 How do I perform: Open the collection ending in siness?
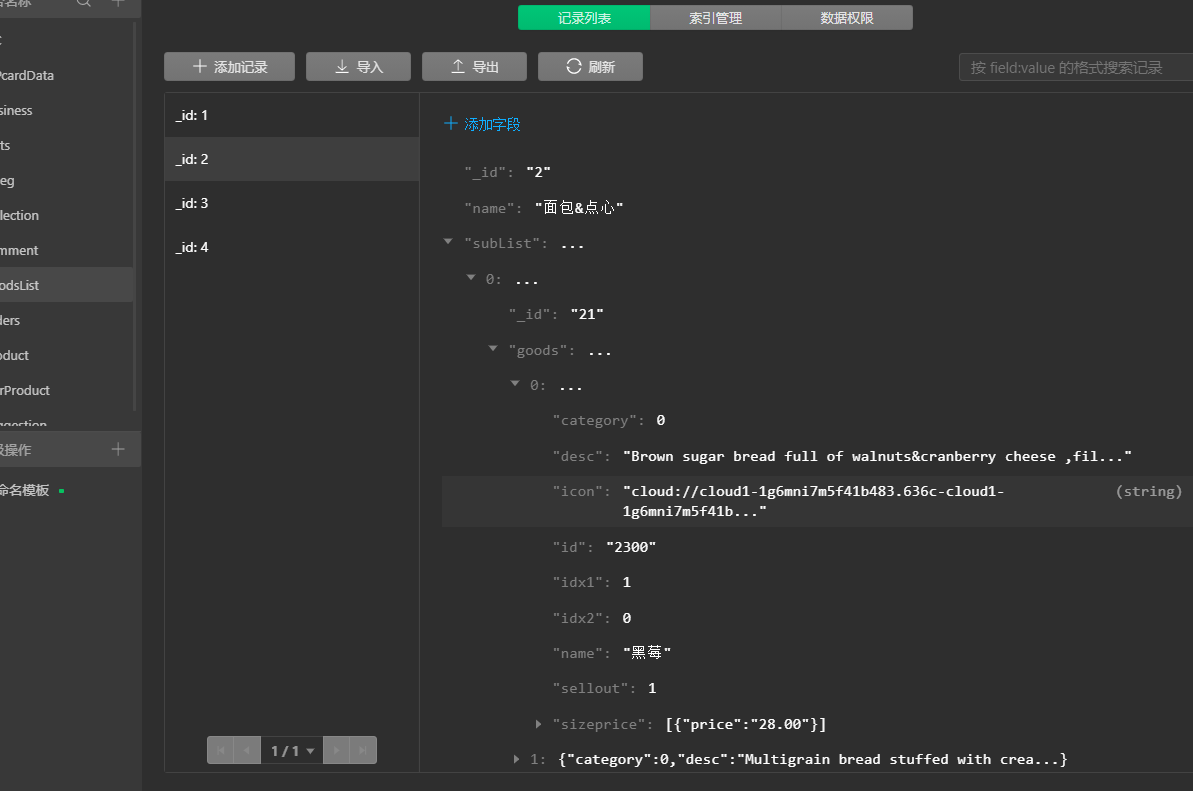[66, 110]
